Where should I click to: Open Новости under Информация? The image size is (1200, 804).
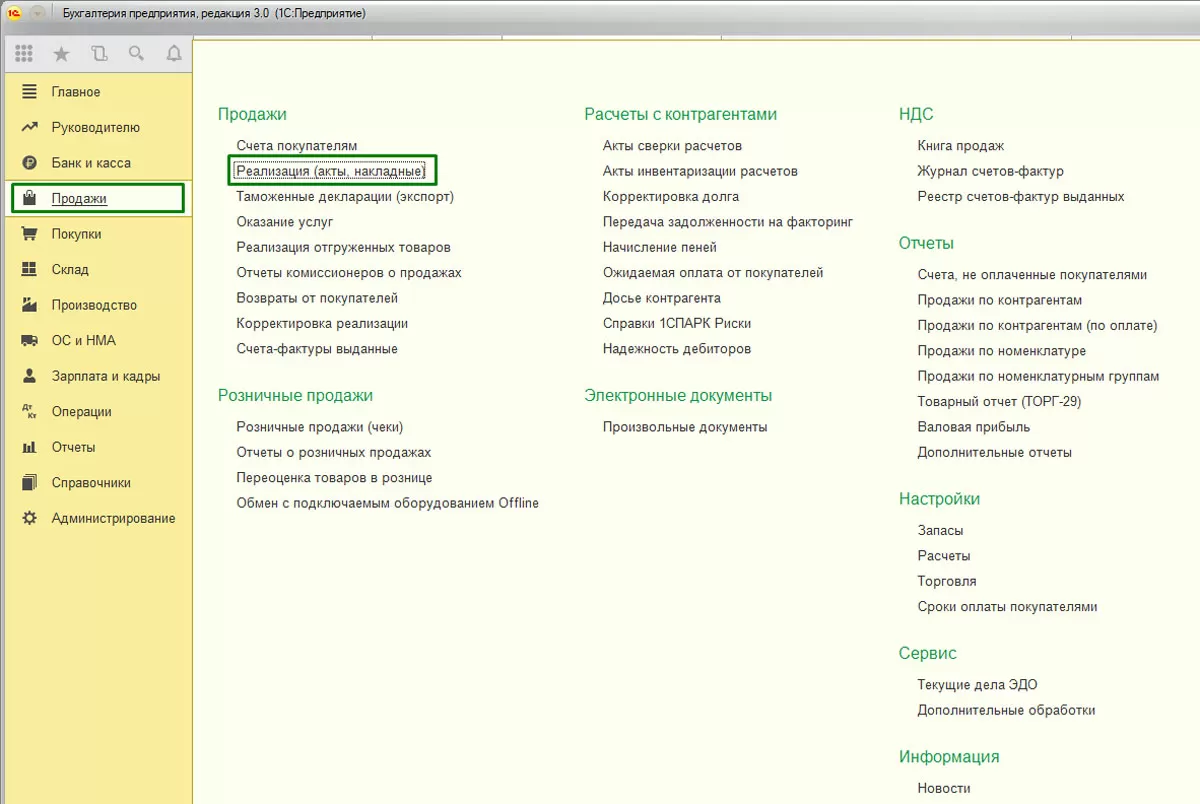tap(944, 788)
